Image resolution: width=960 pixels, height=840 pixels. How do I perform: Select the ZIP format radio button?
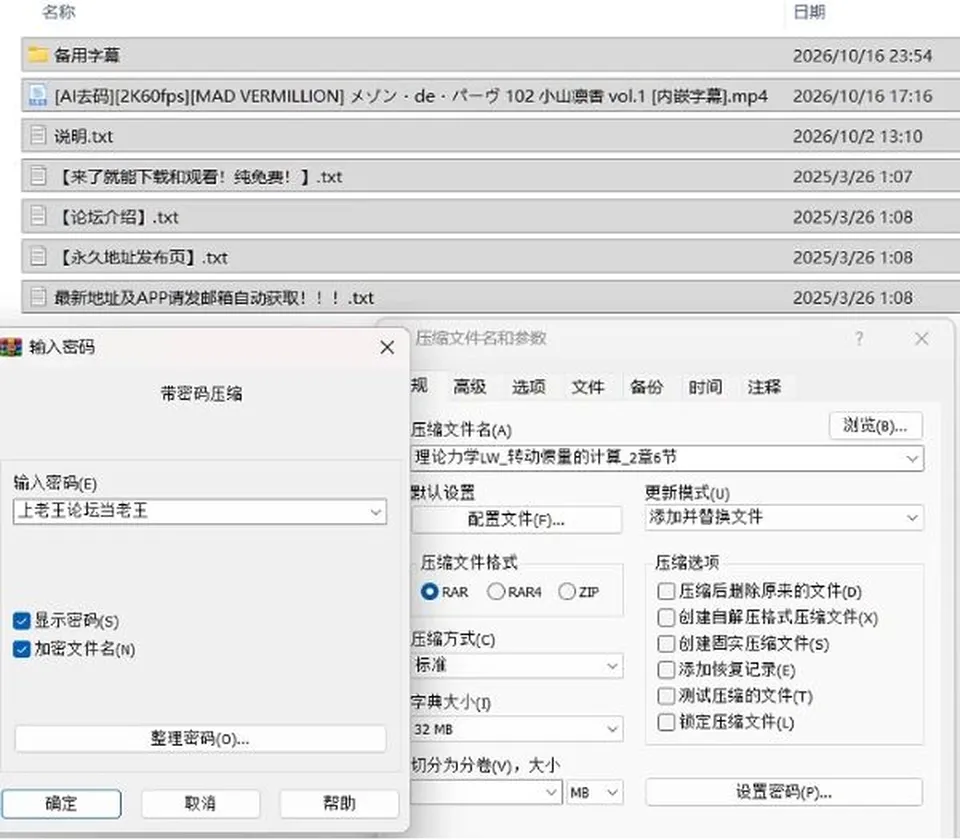tap(567, 591)
